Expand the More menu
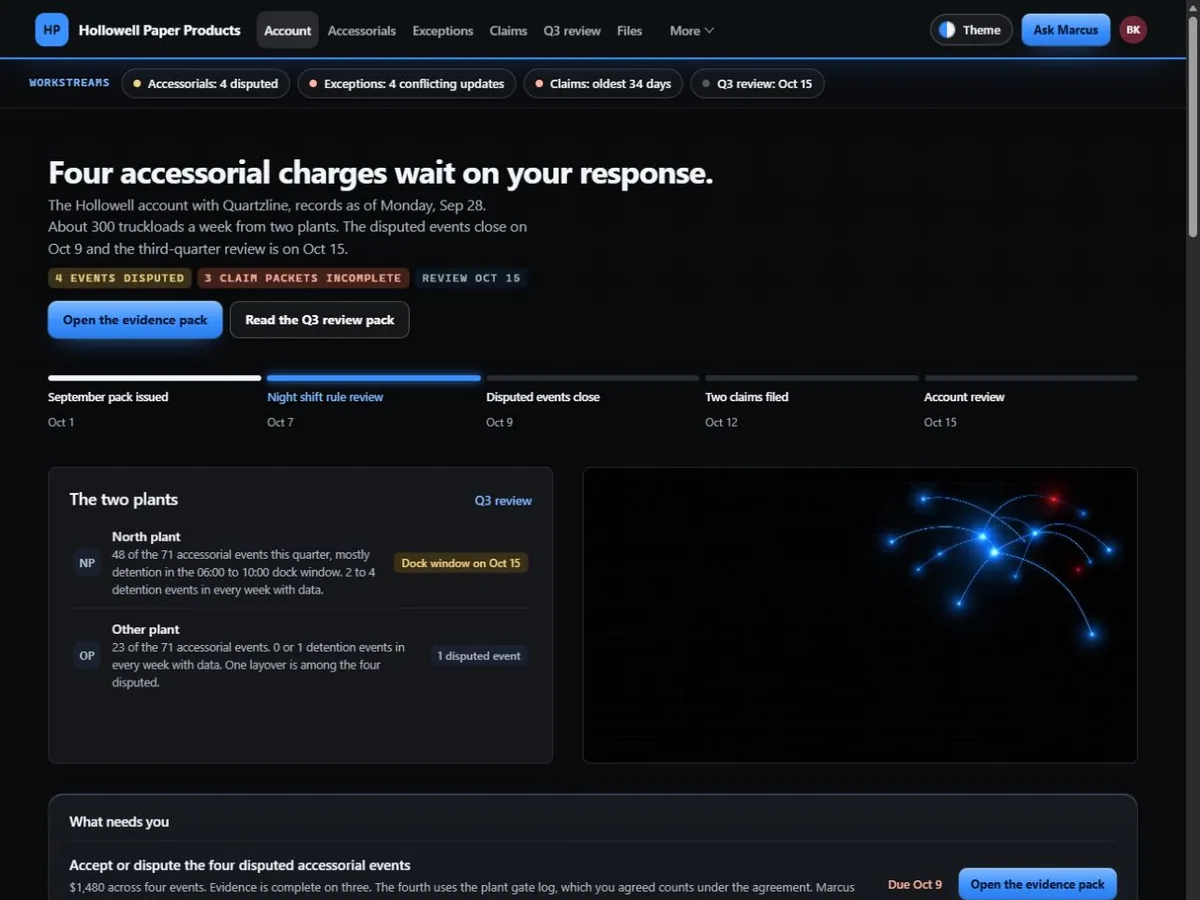This screenshot has height=900, width=1200. 692,31
